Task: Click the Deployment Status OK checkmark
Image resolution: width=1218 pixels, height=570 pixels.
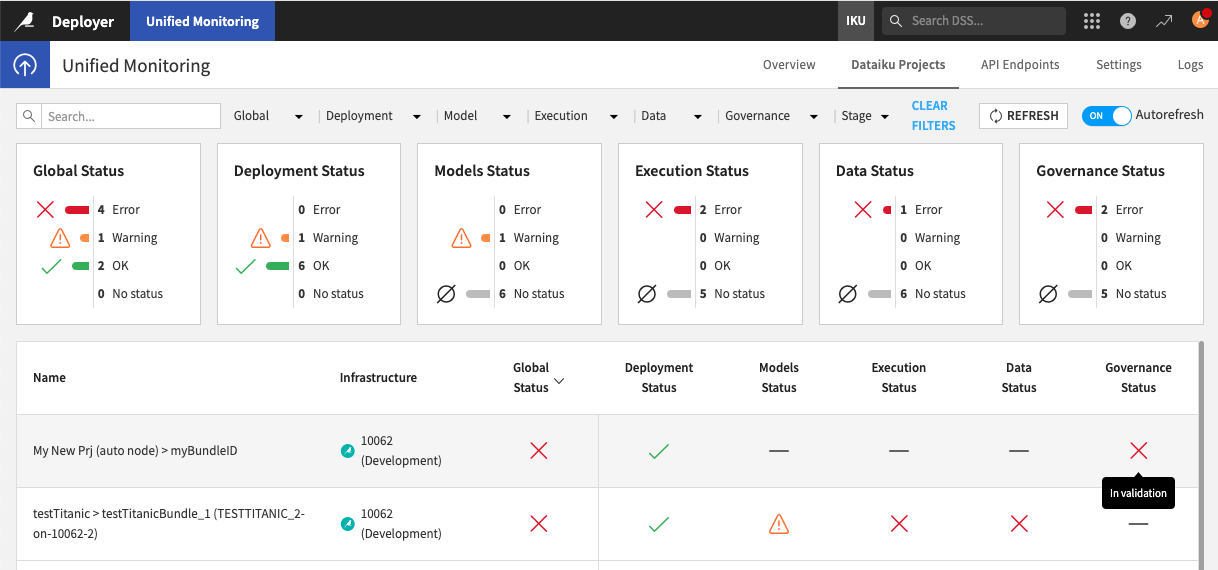Action: [245, 266]
